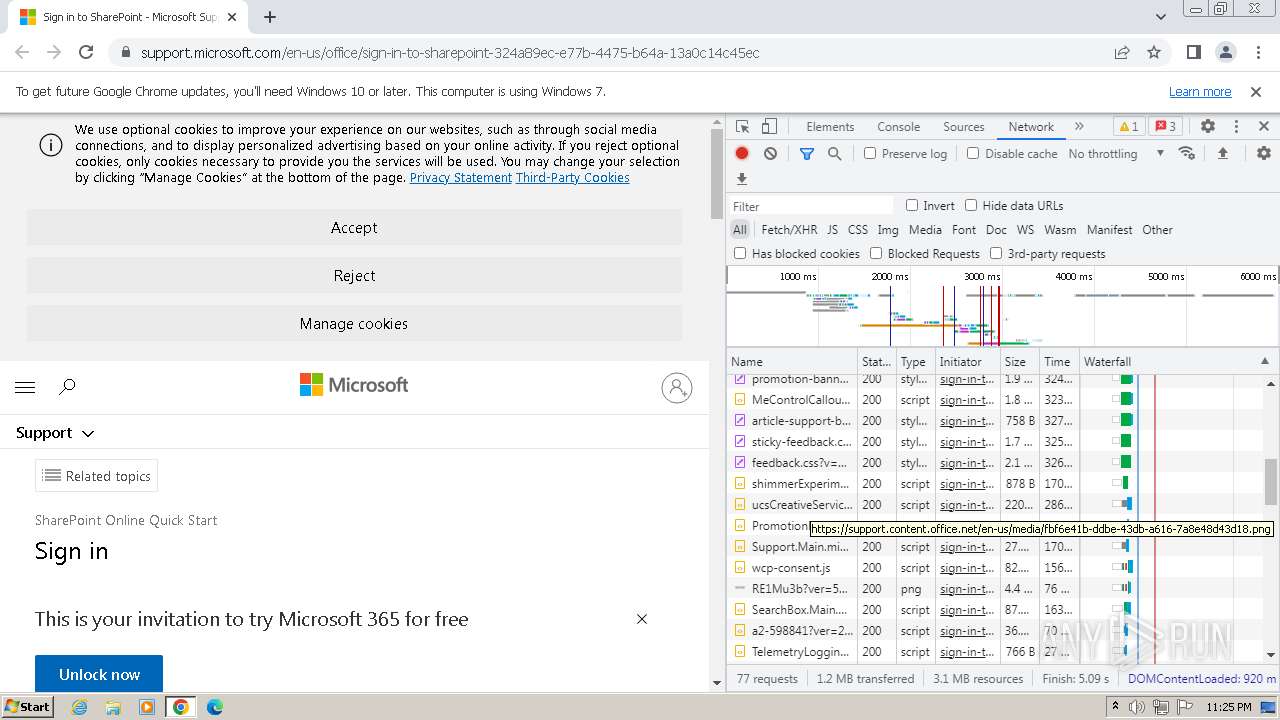
Task: Open the Microsoft hamburger menu
Action: pos(26,387)
